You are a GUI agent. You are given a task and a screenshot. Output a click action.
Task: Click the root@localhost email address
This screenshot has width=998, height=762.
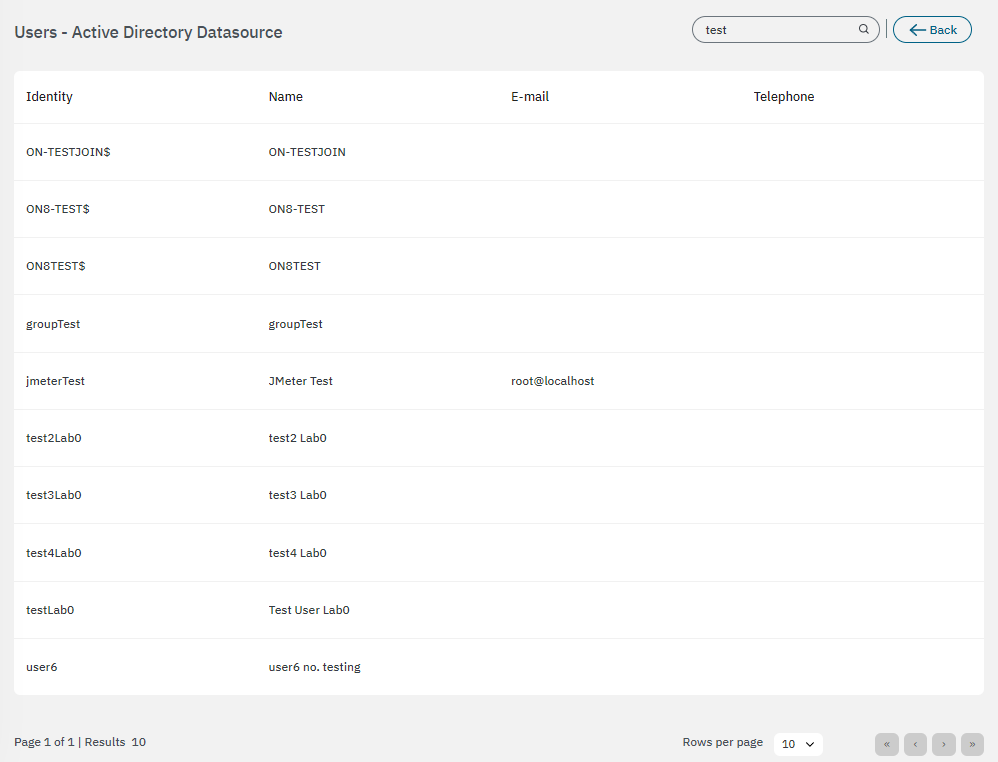coord(552,381)
